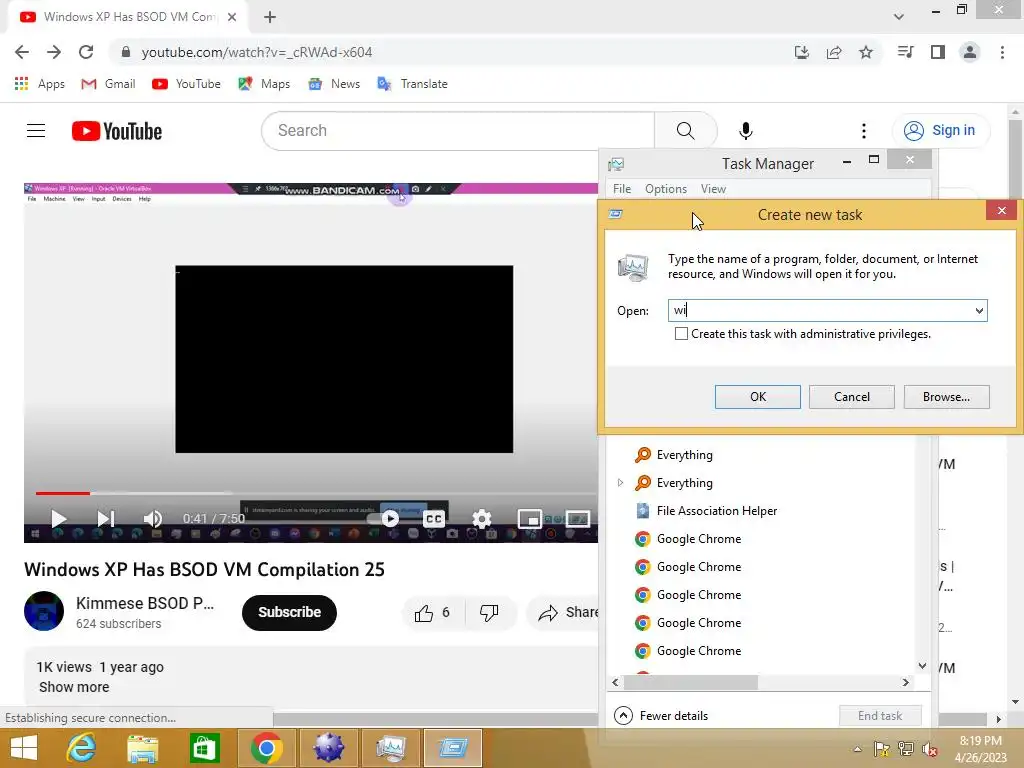Click the YouTube search field

[458, 131]
